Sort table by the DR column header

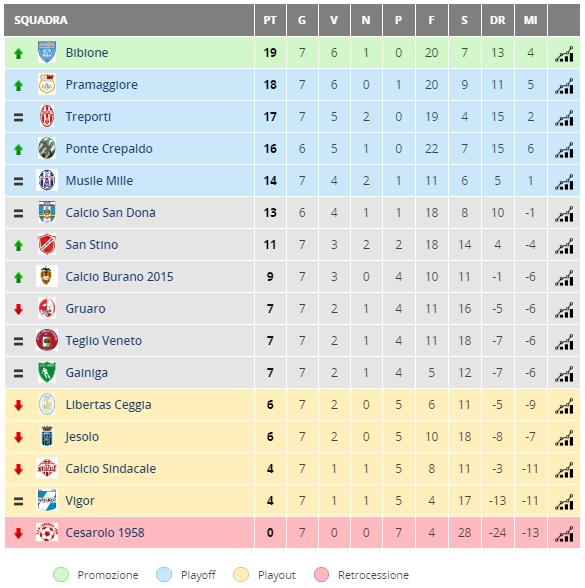point(498,20)
